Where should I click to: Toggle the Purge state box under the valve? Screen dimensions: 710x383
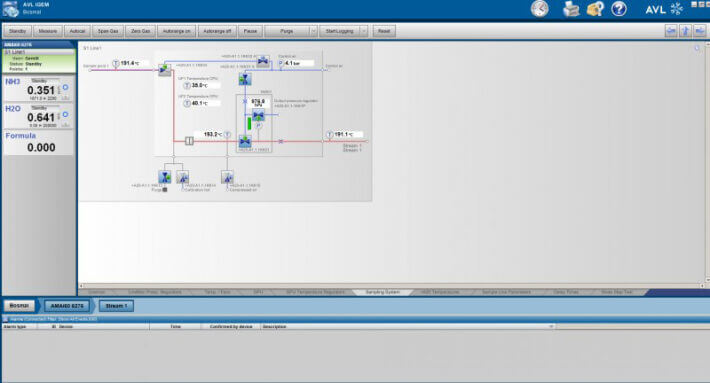(x=165, y=190)
